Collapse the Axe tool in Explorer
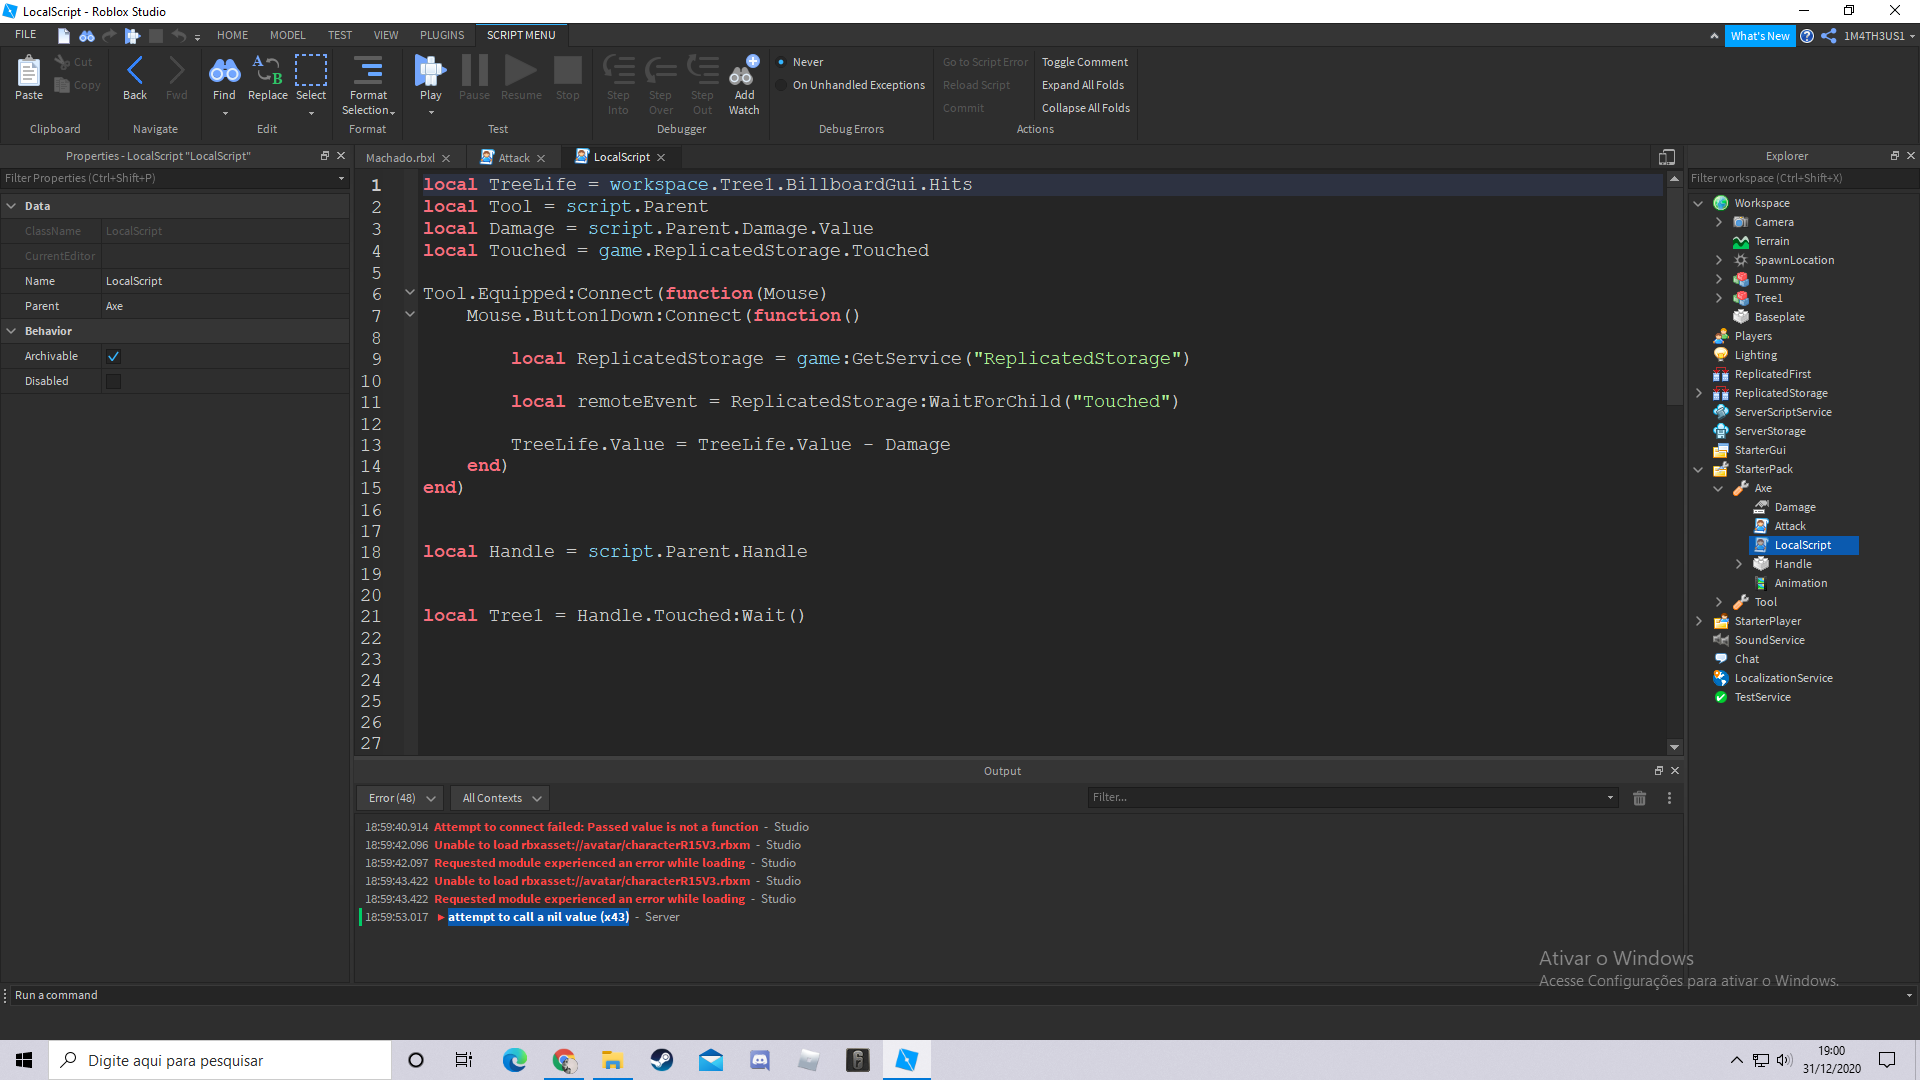This screenshot has height=1080, width=1920. (x=1718, y=488)
